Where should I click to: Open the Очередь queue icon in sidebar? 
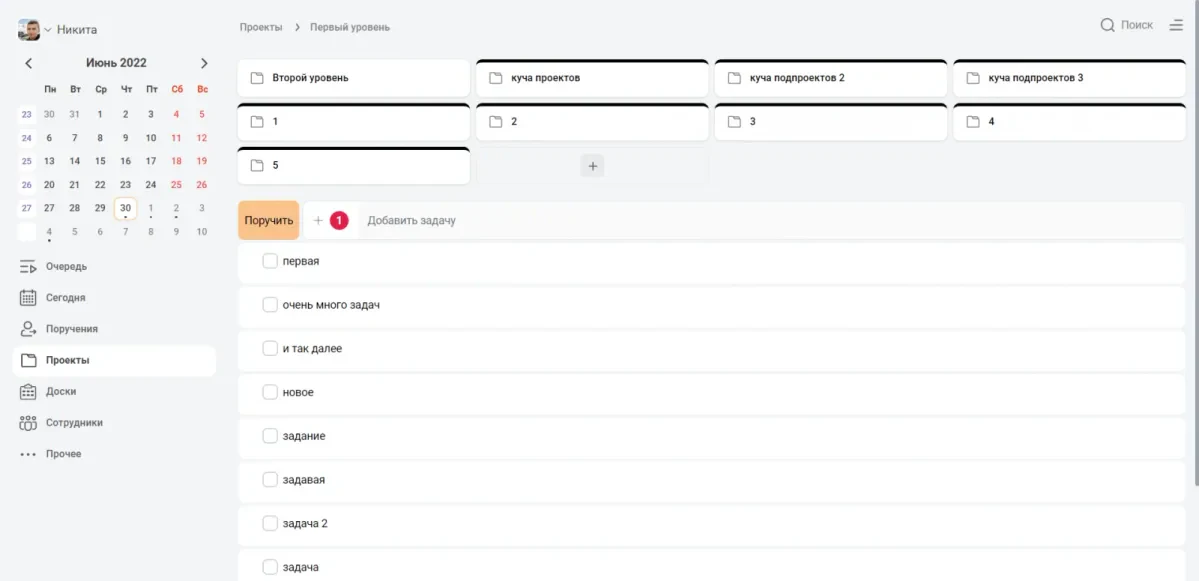pyautogui.click(x=28, y=267)
